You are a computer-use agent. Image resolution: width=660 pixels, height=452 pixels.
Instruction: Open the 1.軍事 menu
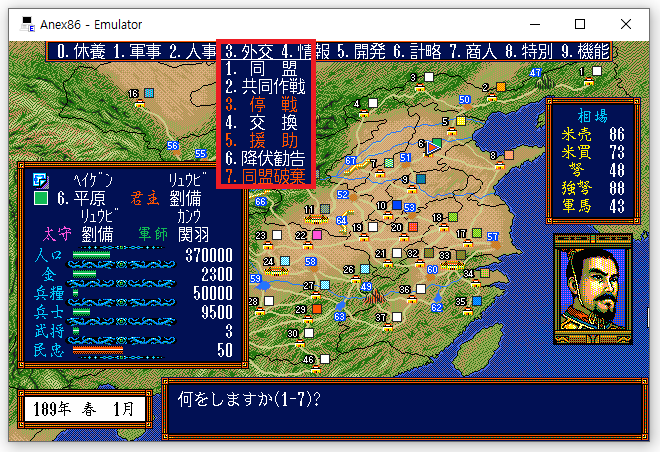pos(137,52)
